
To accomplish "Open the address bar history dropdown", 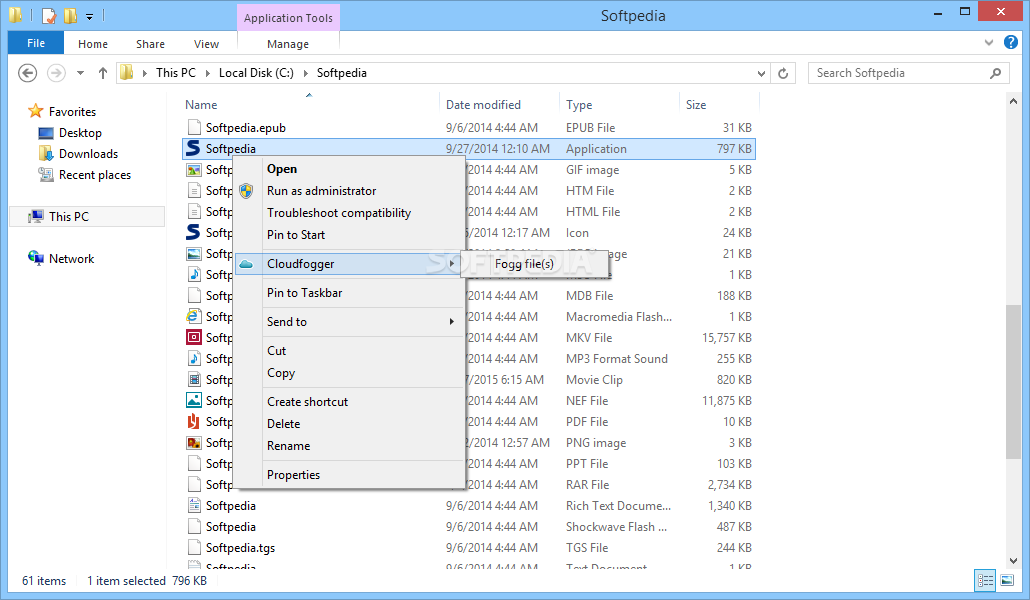I will (761, 73).
